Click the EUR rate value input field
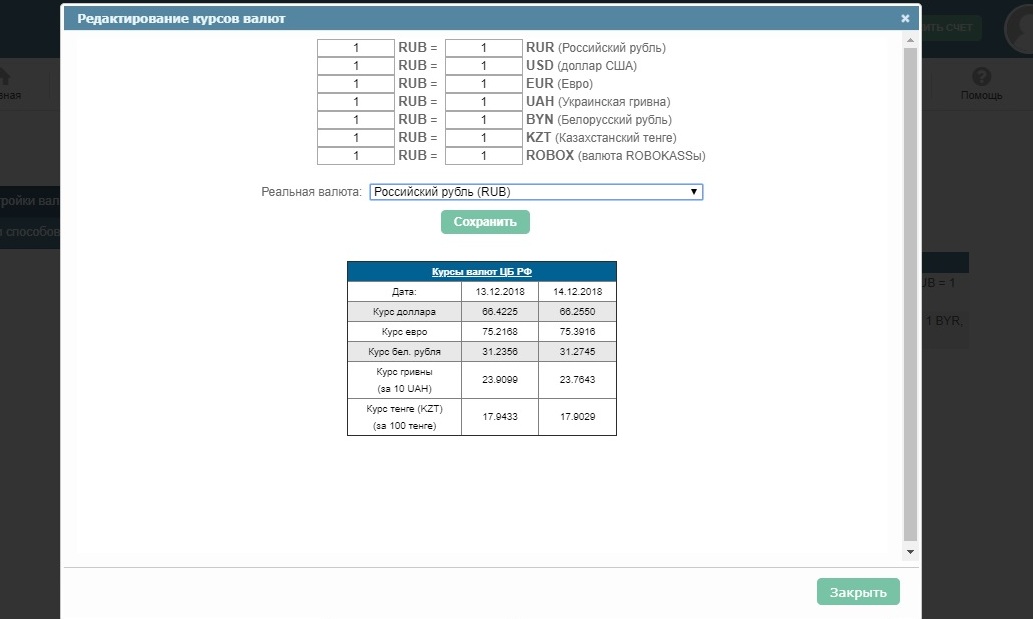The width and height of the screenshot is (1033, 619). click(x=484, y=84)
